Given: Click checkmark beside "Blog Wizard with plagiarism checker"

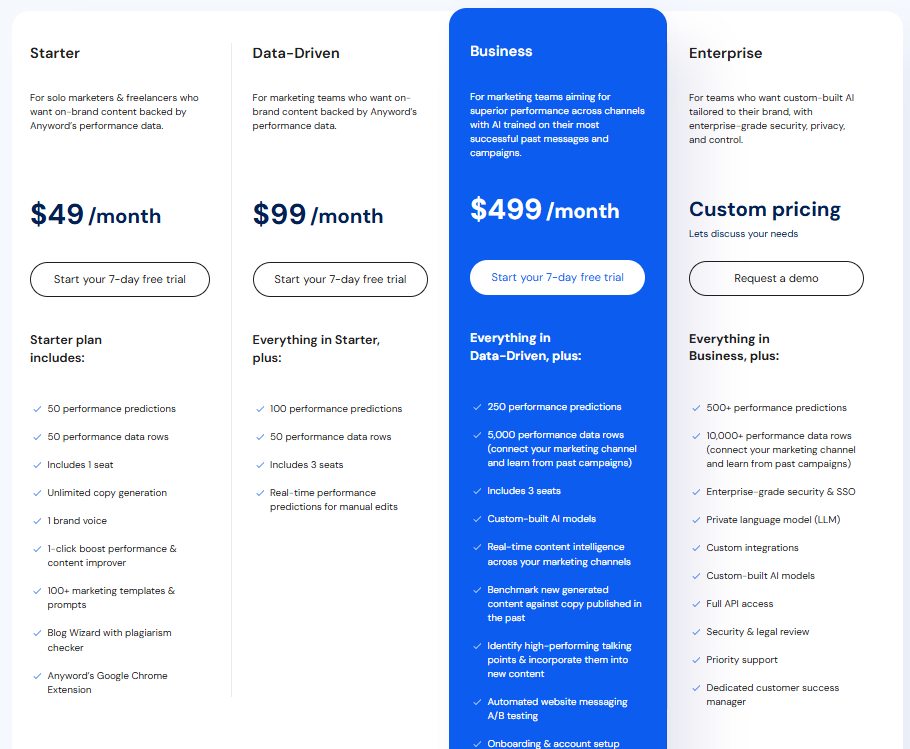Looking at the screenshot, I should tap(37, 634).
